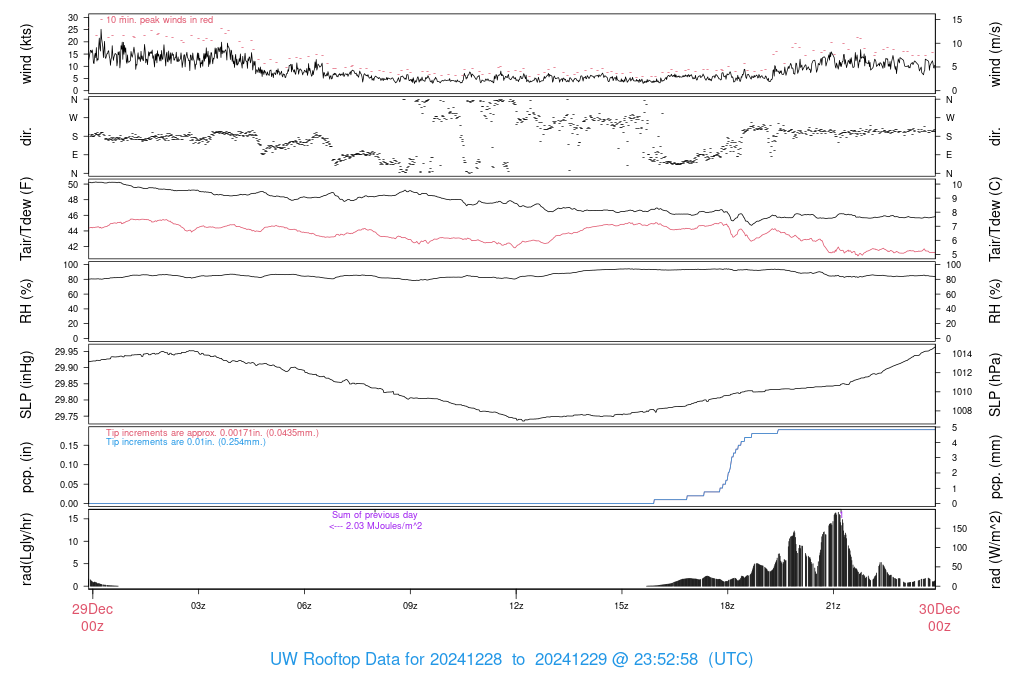Click the 'Sum of previous day' annotation
The width and height of the screenshot is (1024, 700).
(375, 515)
